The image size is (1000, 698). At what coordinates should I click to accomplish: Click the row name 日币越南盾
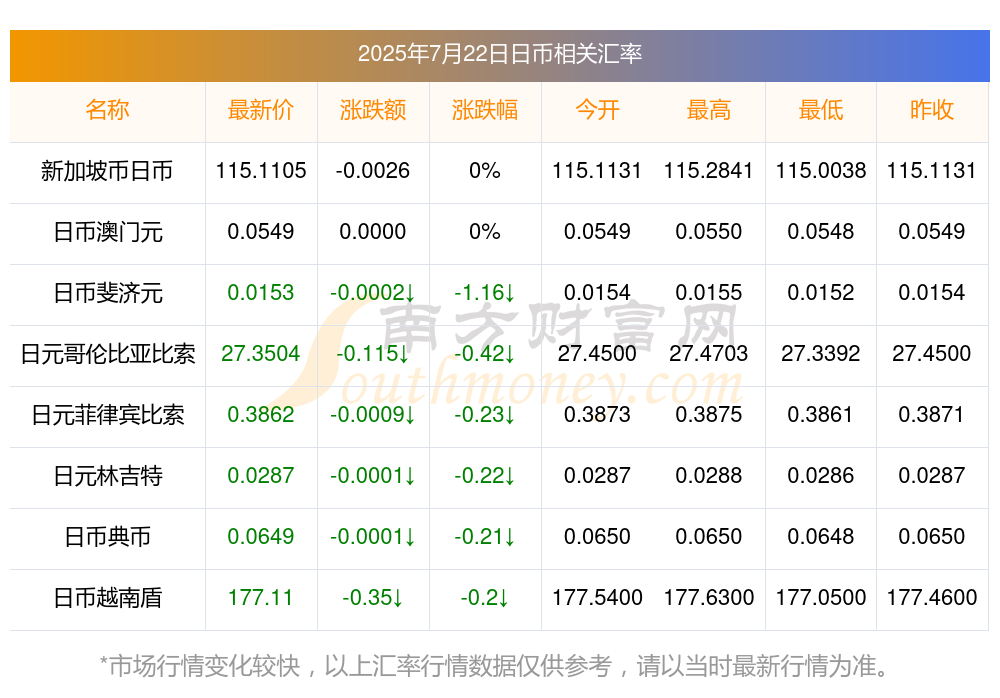tap(107, 598)
